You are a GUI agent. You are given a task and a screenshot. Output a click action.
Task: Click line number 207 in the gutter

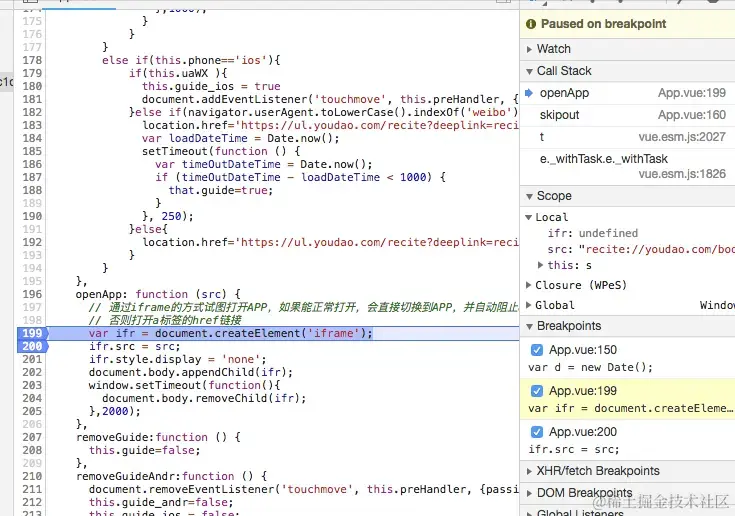pyautogui.click(x=32, y=437)
